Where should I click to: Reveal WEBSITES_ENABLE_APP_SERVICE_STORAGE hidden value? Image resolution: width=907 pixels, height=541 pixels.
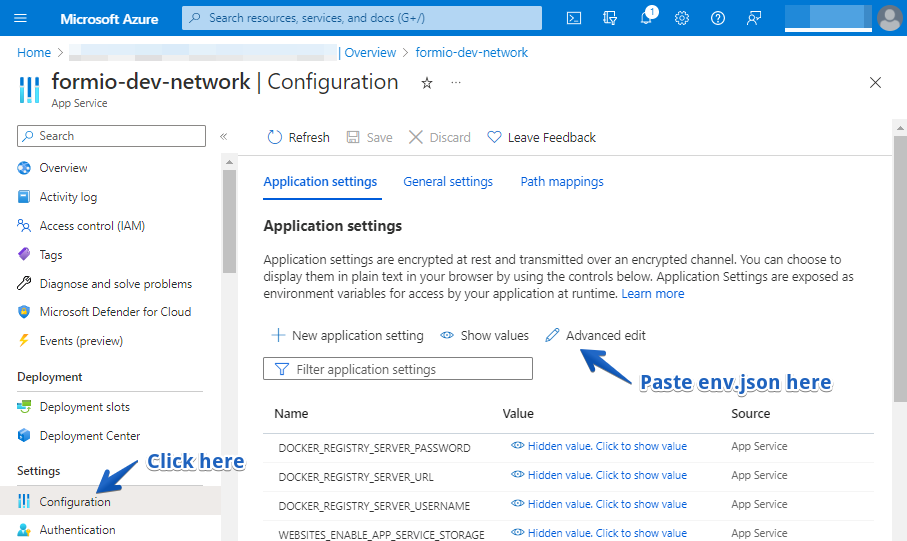click(x=599, y=533)
